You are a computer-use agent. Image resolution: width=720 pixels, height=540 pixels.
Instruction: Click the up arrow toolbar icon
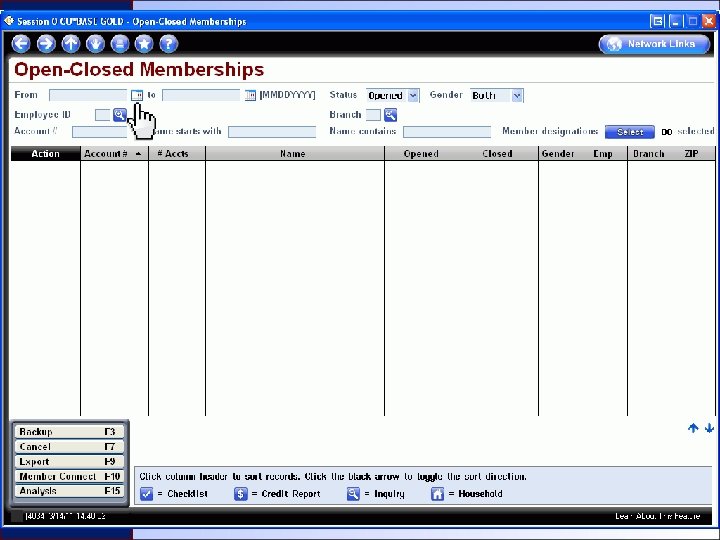tap(71, 44)
